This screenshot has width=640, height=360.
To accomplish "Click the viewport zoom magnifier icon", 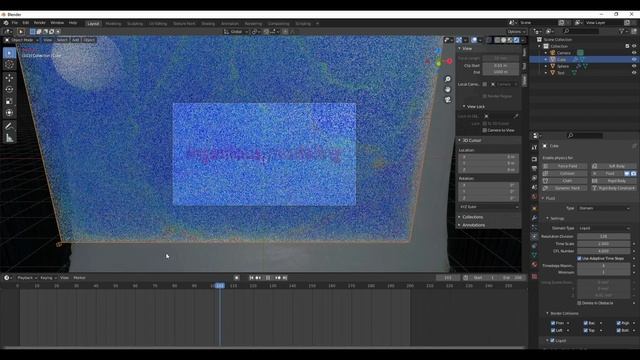I will click(x=448, y=79).
